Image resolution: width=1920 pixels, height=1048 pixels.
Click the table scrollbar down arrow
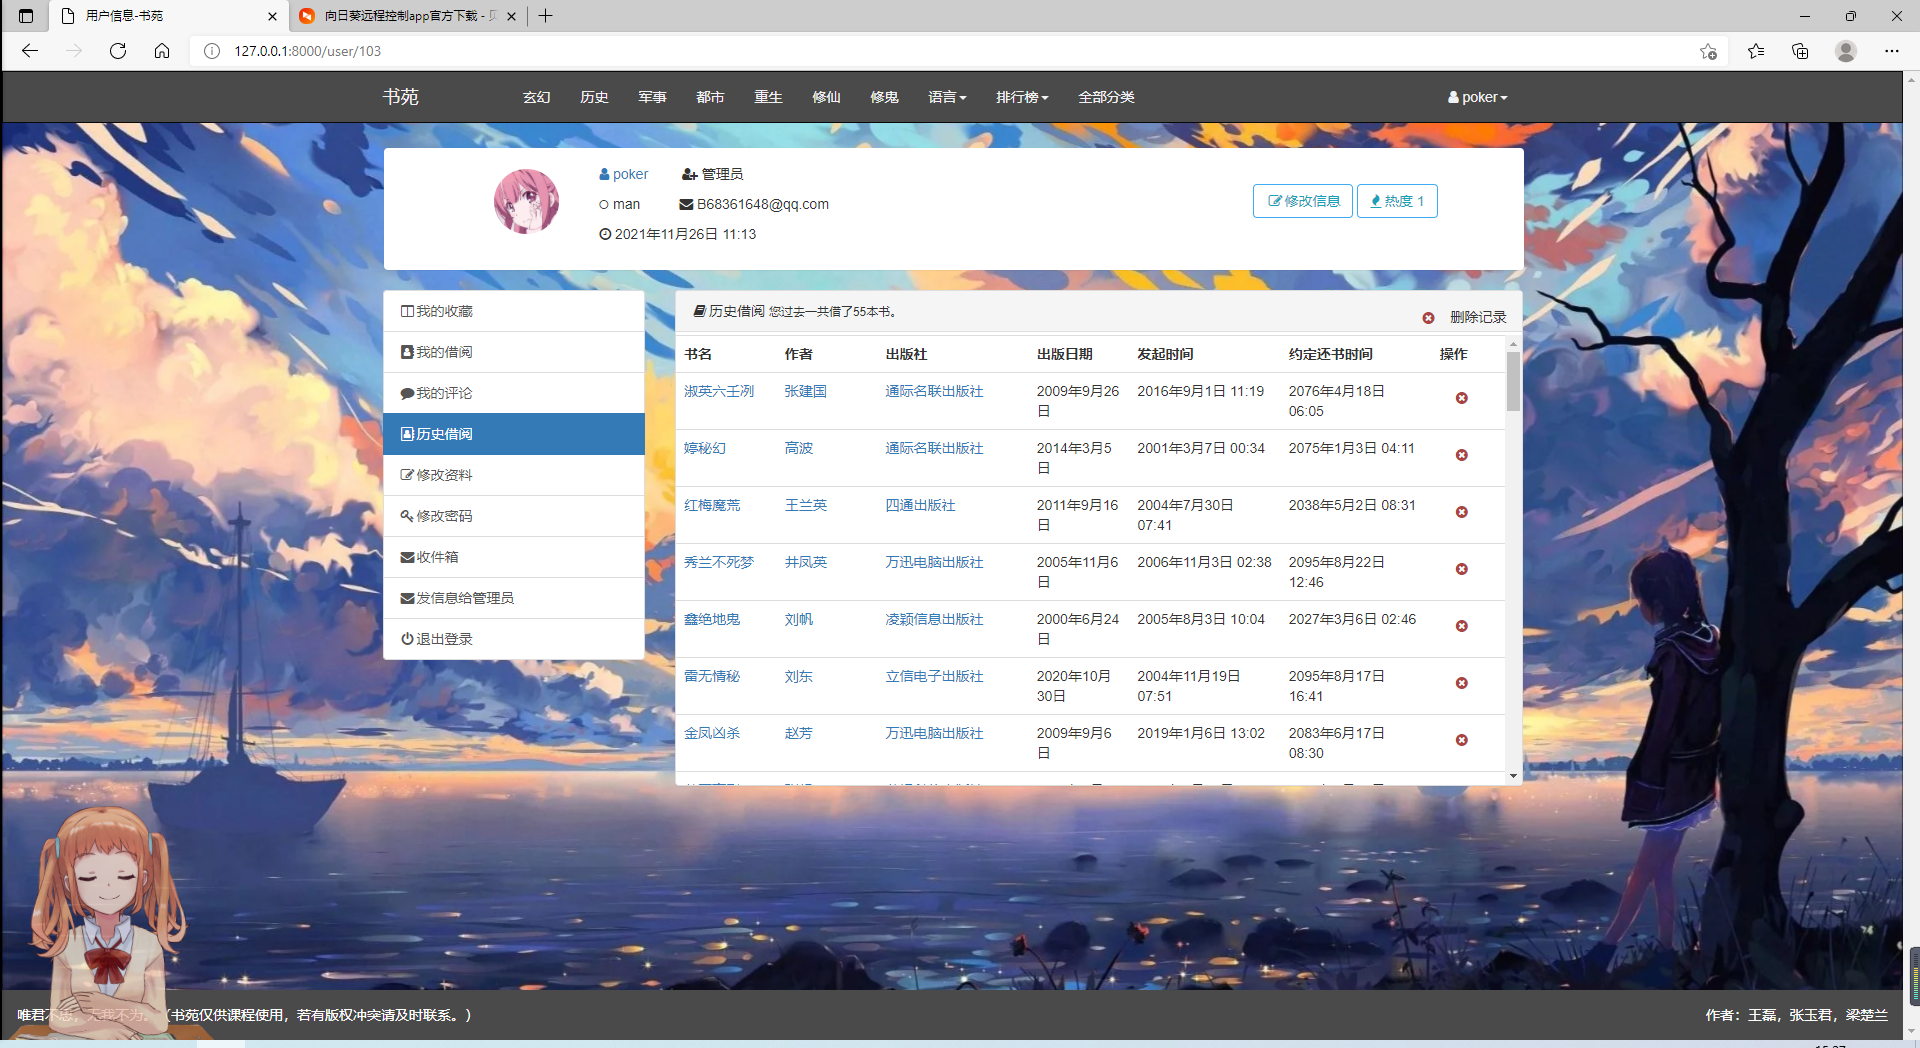click(1513, 776)
